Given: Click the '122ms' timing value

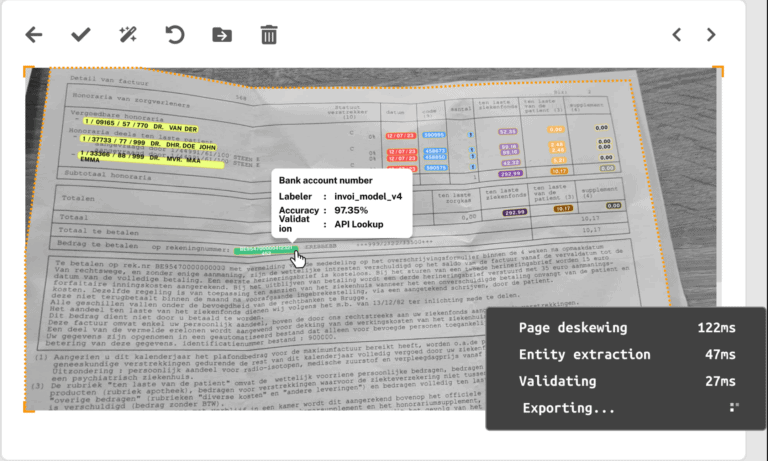Looking at the screenshot, I should pyautogui.click(x=716, y=328).
